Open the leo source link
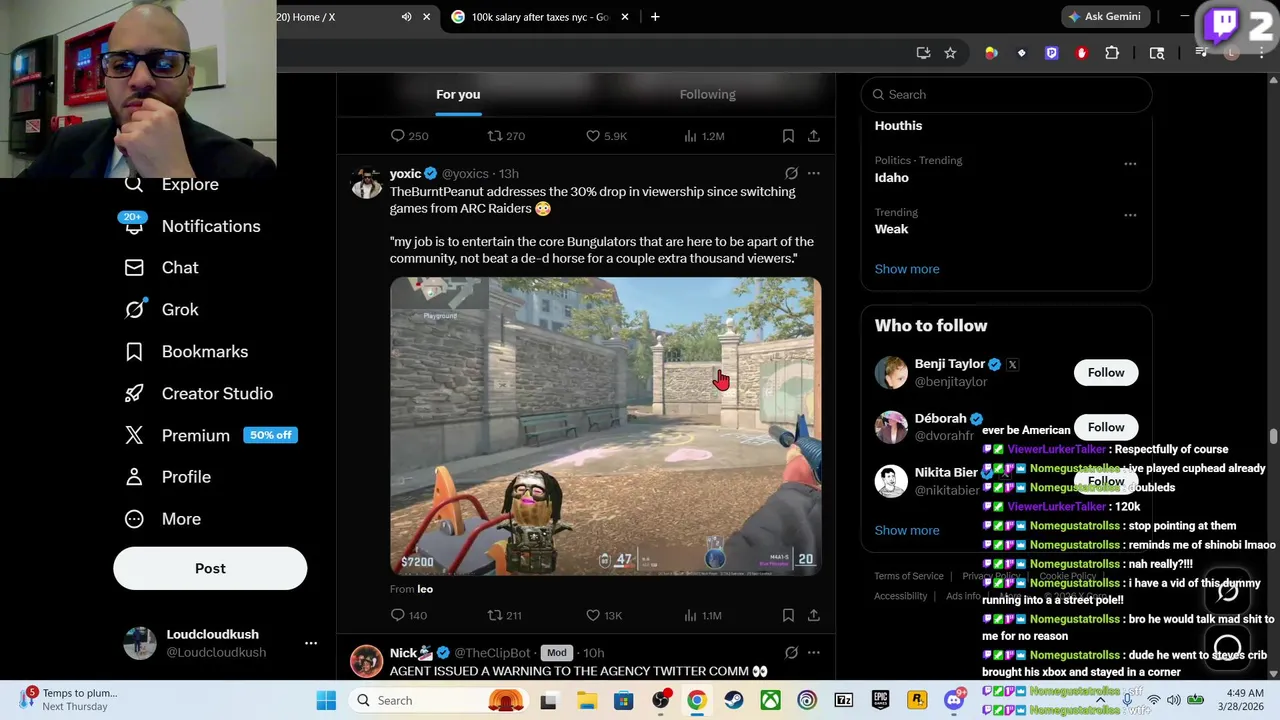Screen dimensions: 1280x720 pyautogui.click(x=425, y=589)
